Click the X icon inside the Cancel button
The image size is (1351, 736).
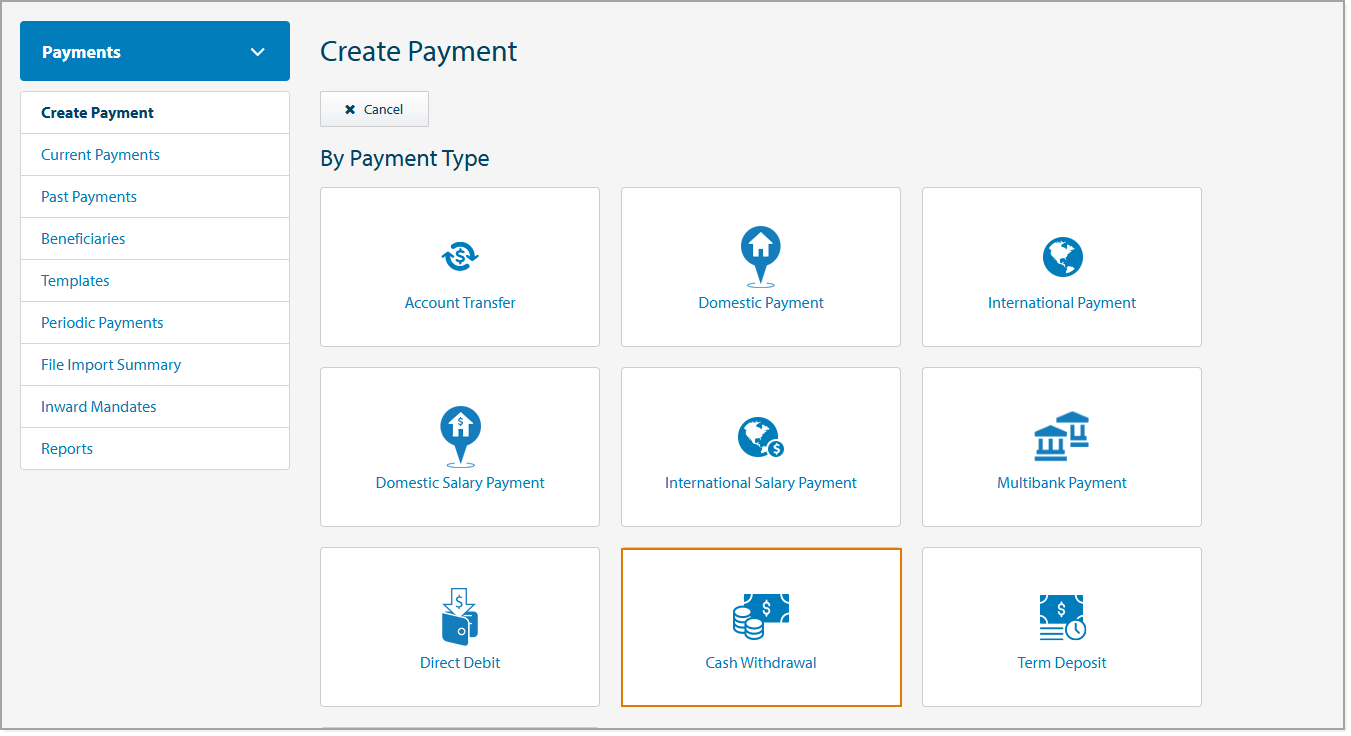[x=353, y=109]
